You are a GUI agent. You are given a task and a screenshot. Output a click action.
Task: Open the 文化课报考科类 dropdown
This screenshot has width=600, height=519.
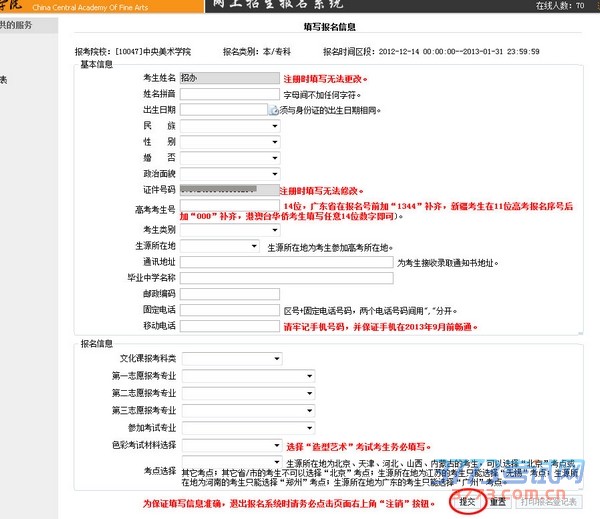(x=232, y=358)
